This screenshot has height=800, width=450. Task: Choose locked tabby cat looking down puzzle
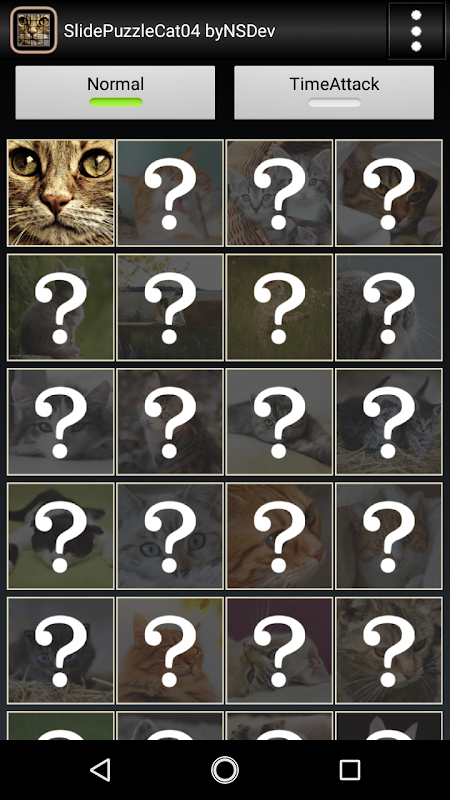(x=389, y=650)
